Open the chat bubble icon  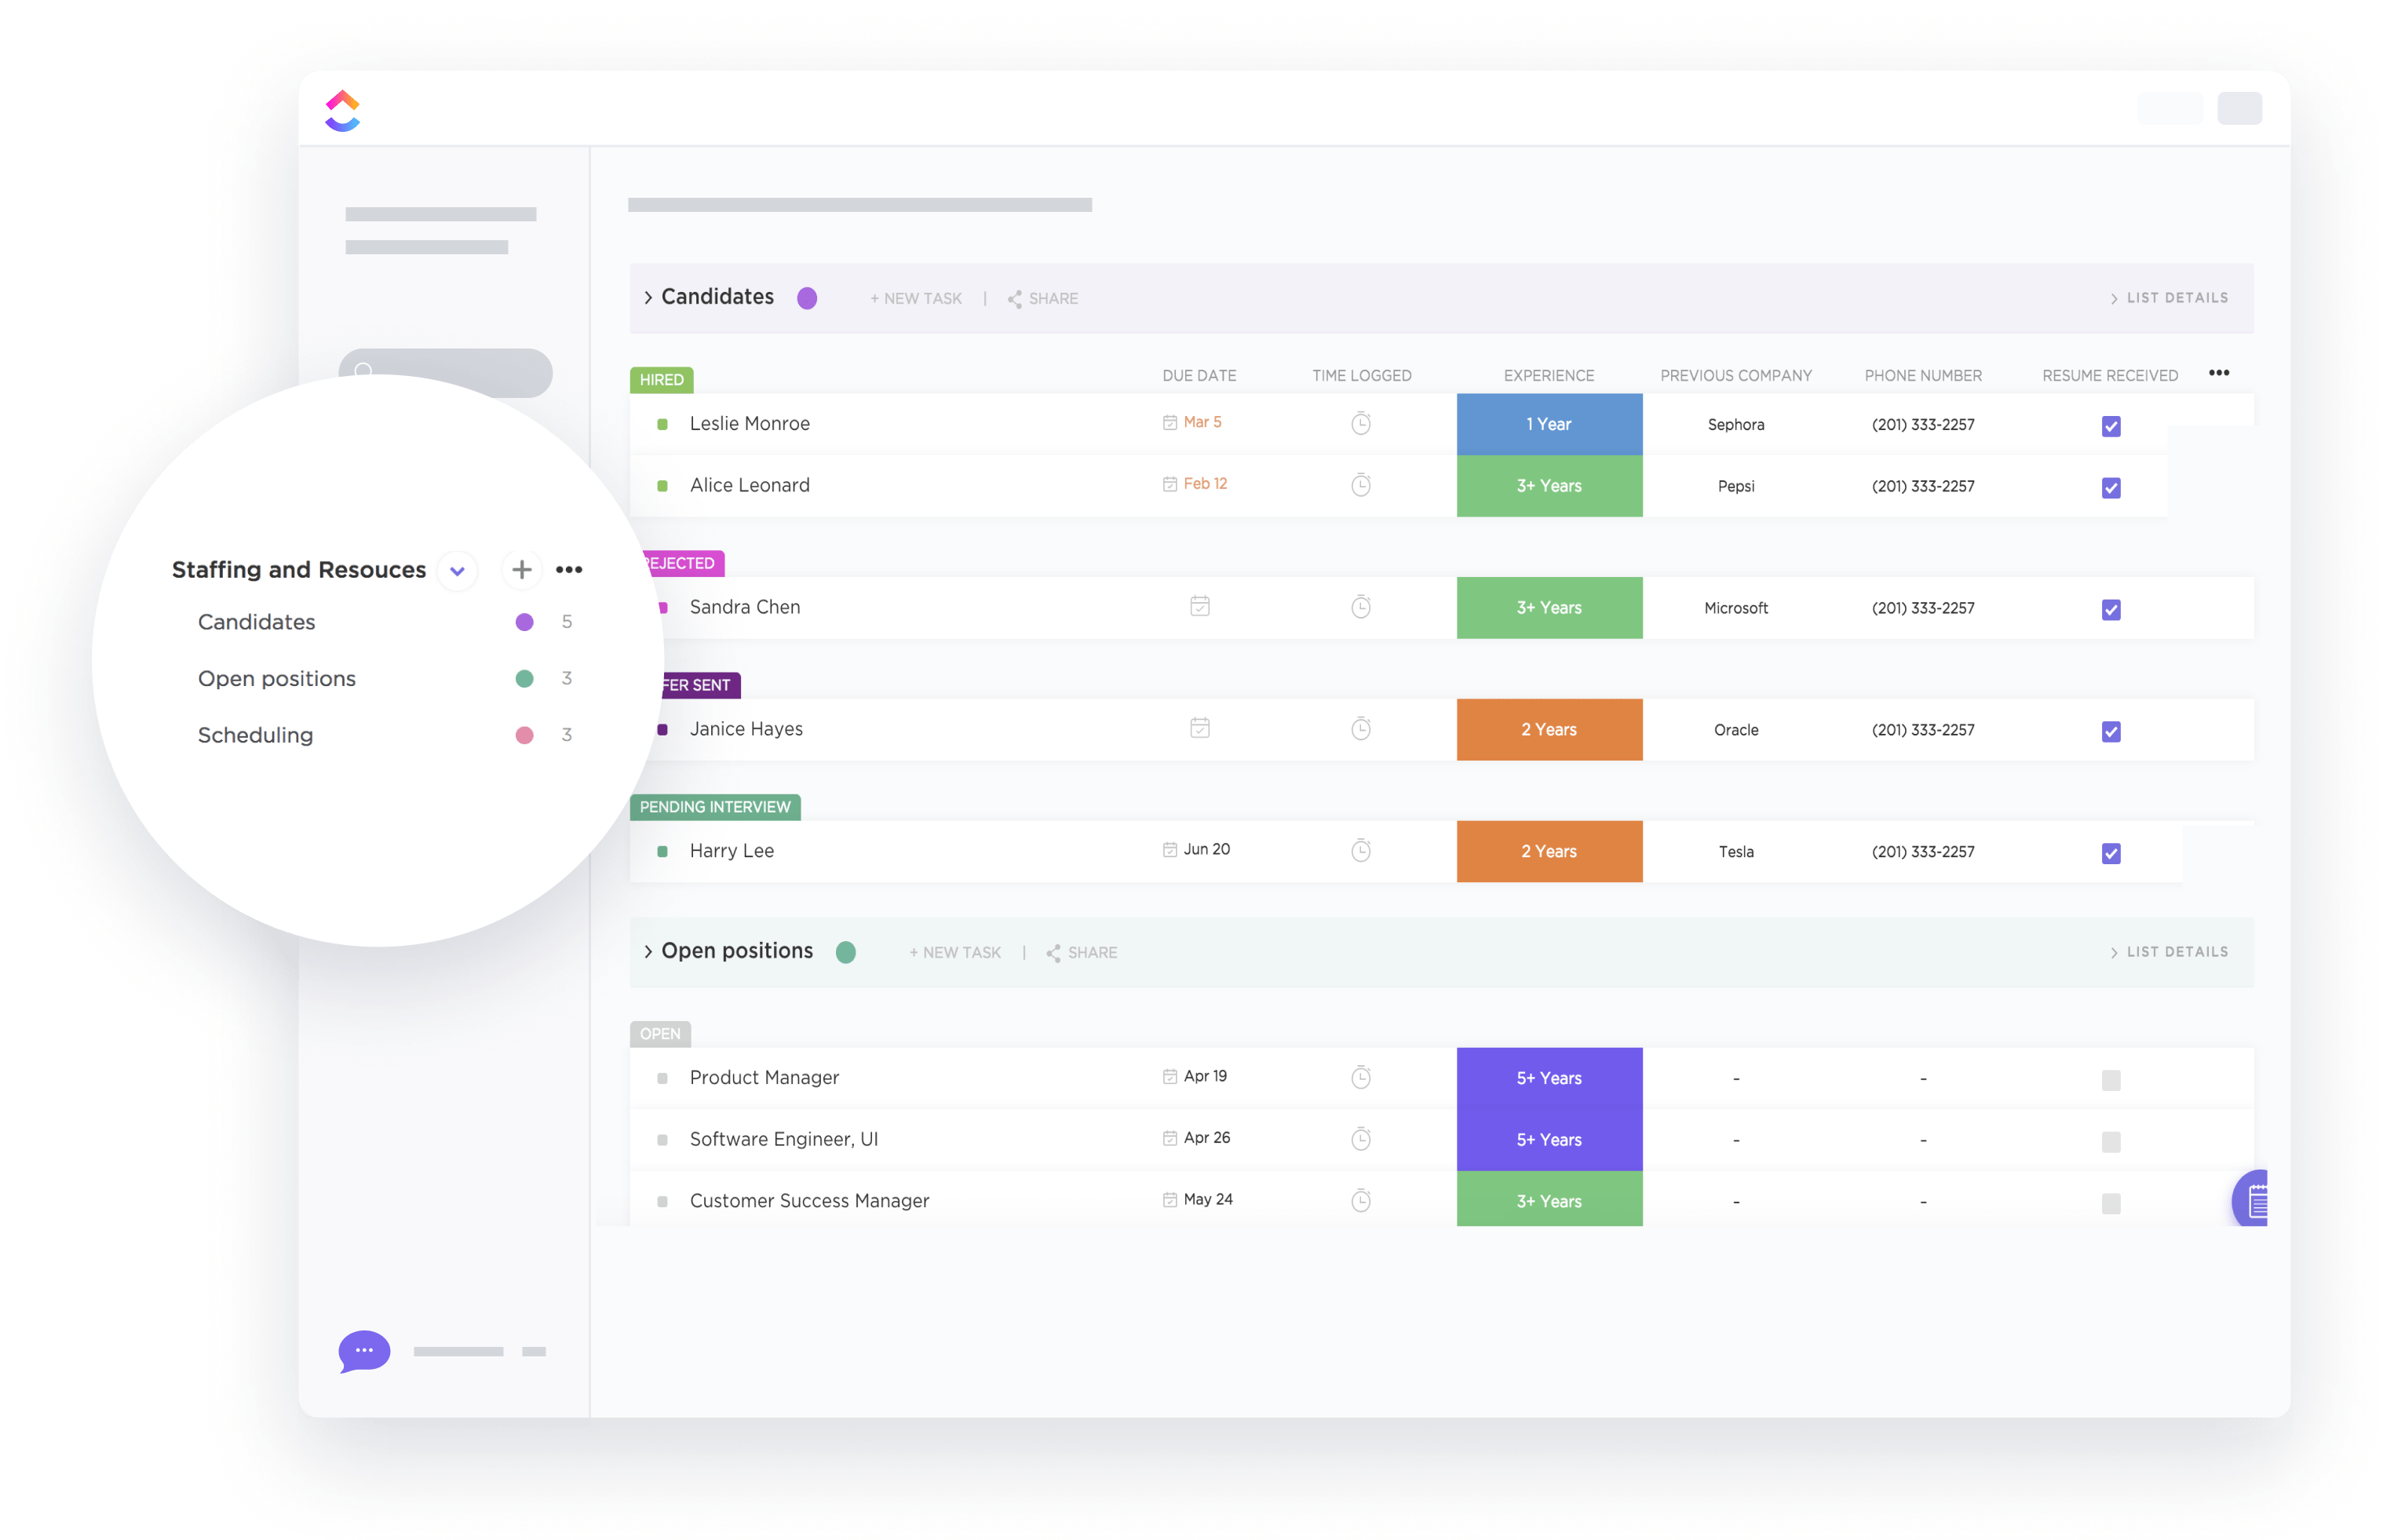click(364, 1351)
